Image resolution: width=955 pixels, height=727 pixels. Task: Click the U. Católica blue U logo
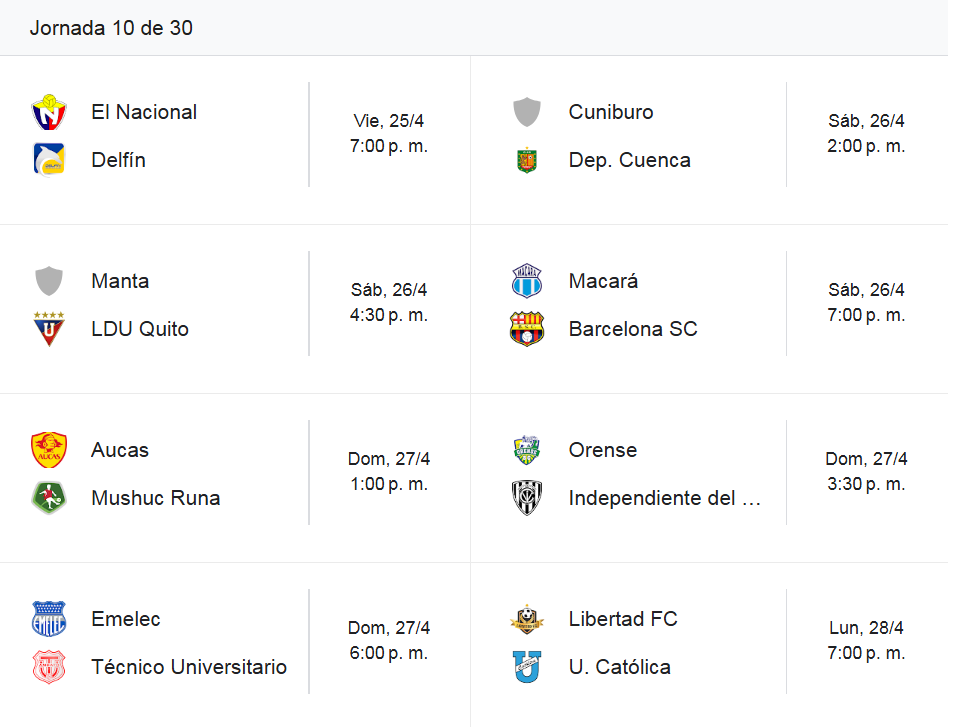(x=527, y=667)
